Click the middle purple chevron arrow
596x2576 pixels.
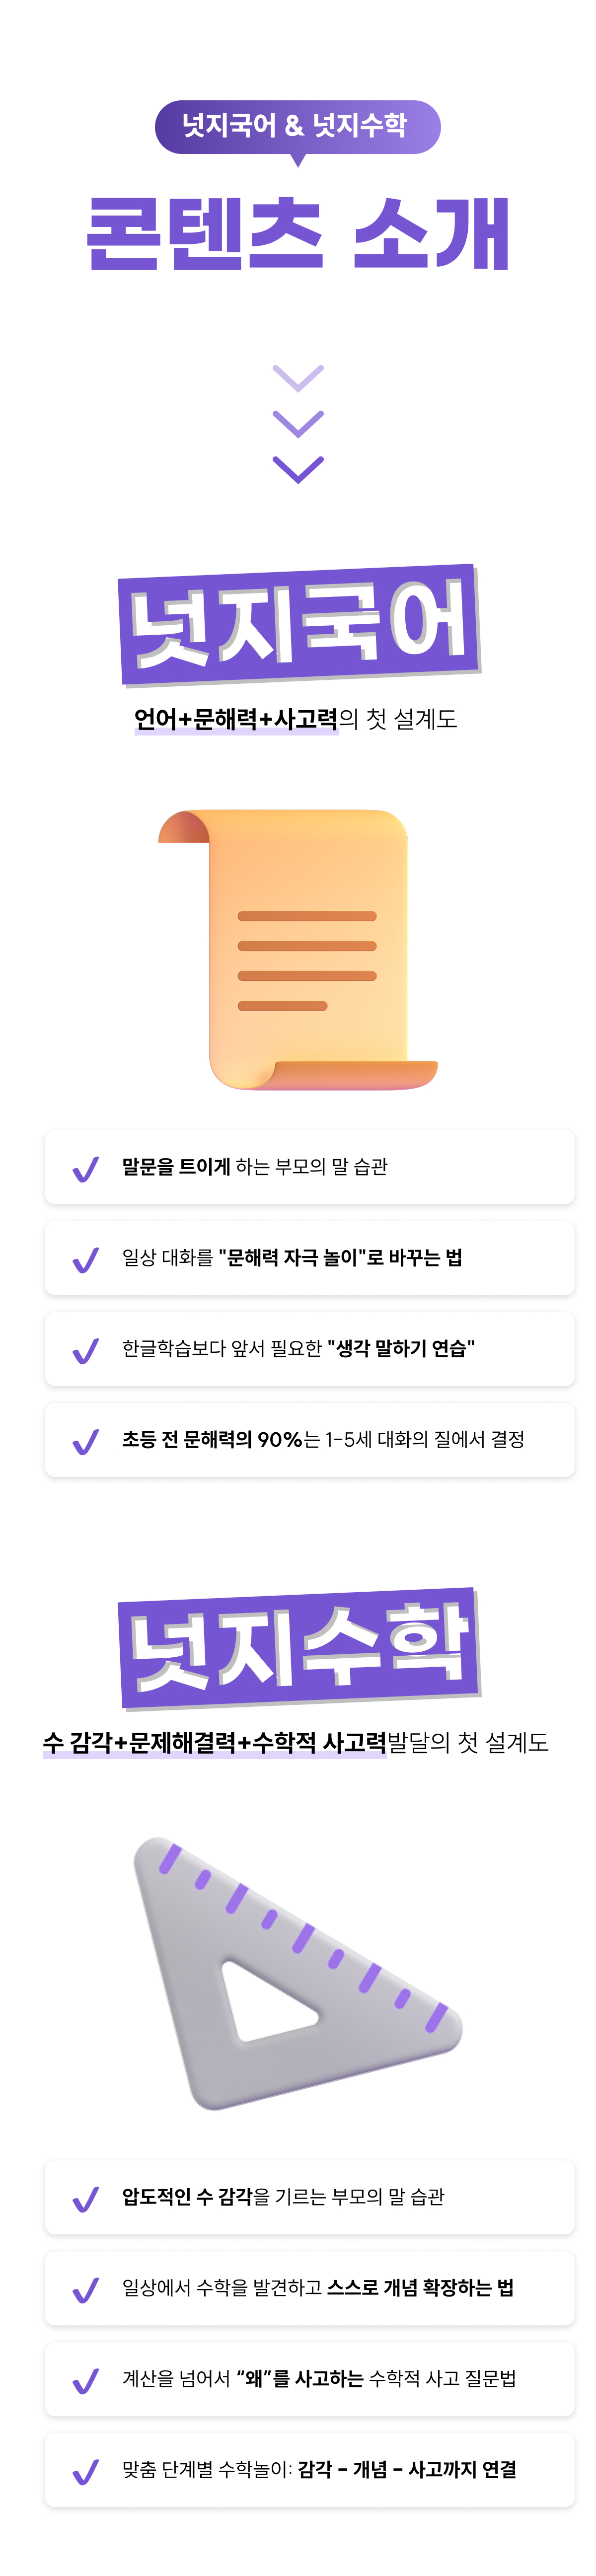tap(298, 423)
